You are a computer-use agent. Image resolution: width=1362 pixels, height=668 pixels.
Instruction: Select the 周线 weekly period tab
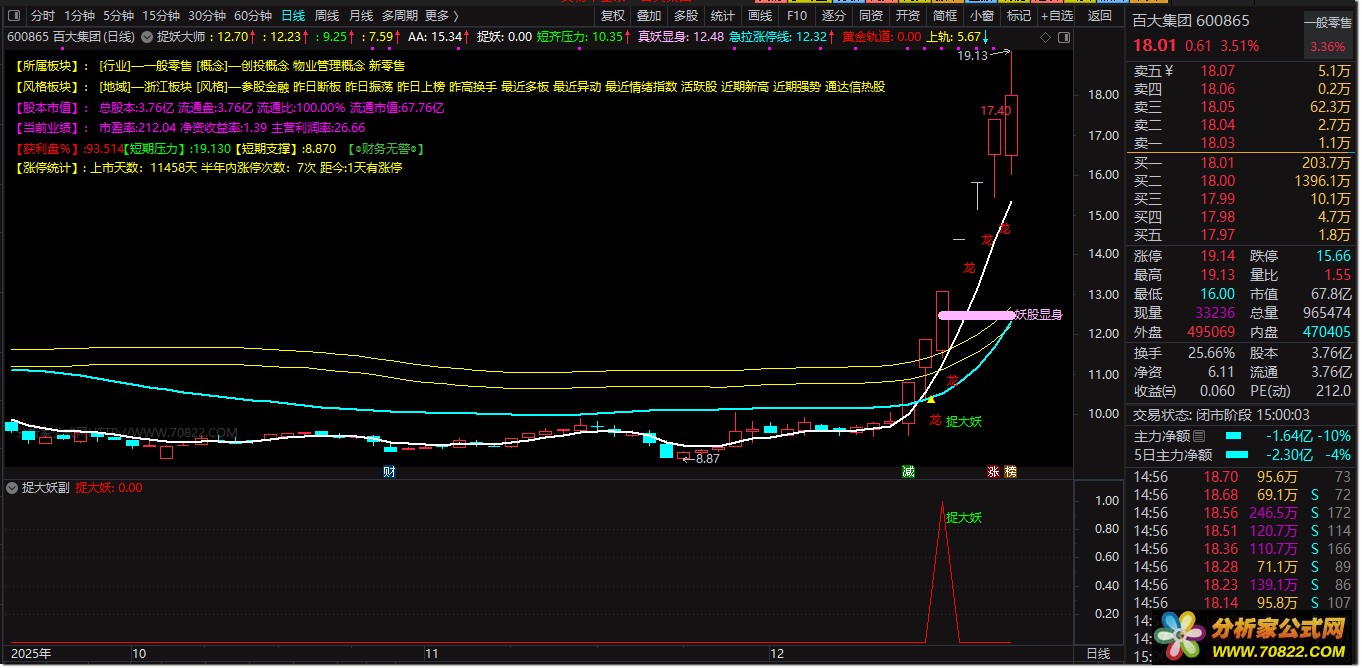pyautogui.click(x=327, y=16)
